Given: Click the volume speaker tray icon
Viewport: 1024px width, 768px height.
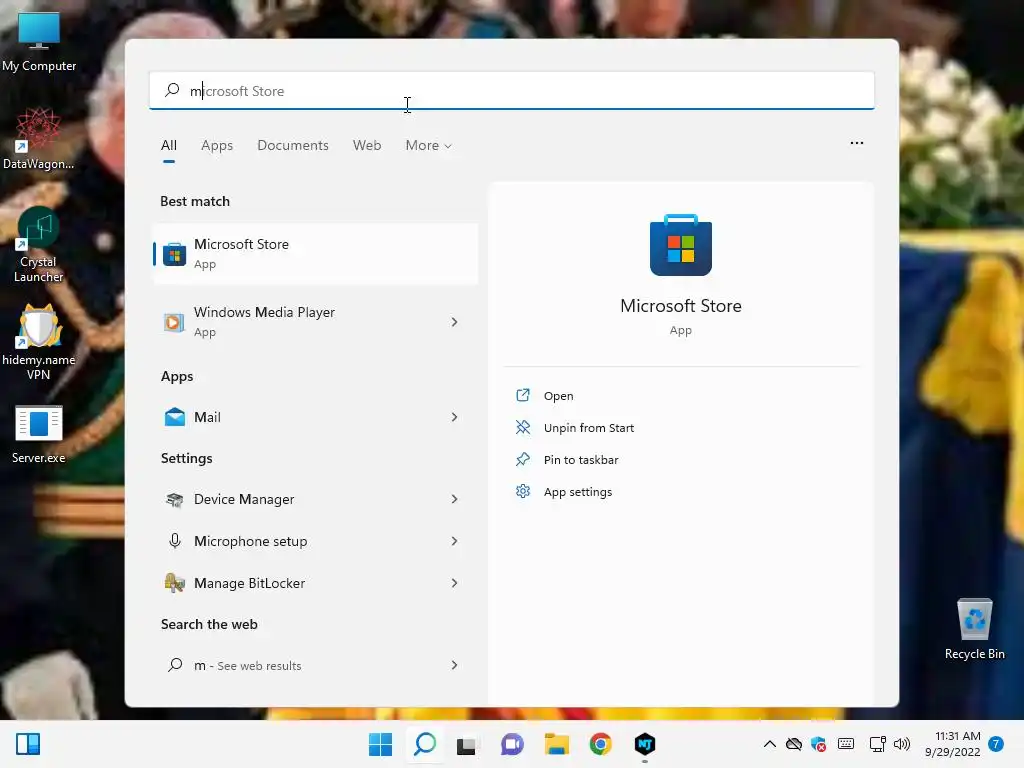Looking at the screenshot, I should (x=902, y=744).
